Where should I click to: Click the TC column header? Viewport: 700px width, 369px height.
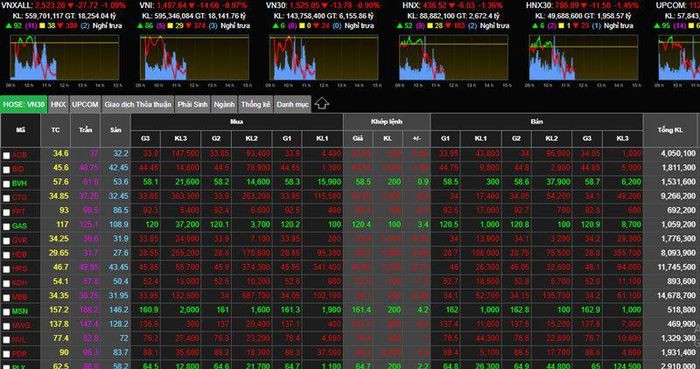tap(55, 130)
